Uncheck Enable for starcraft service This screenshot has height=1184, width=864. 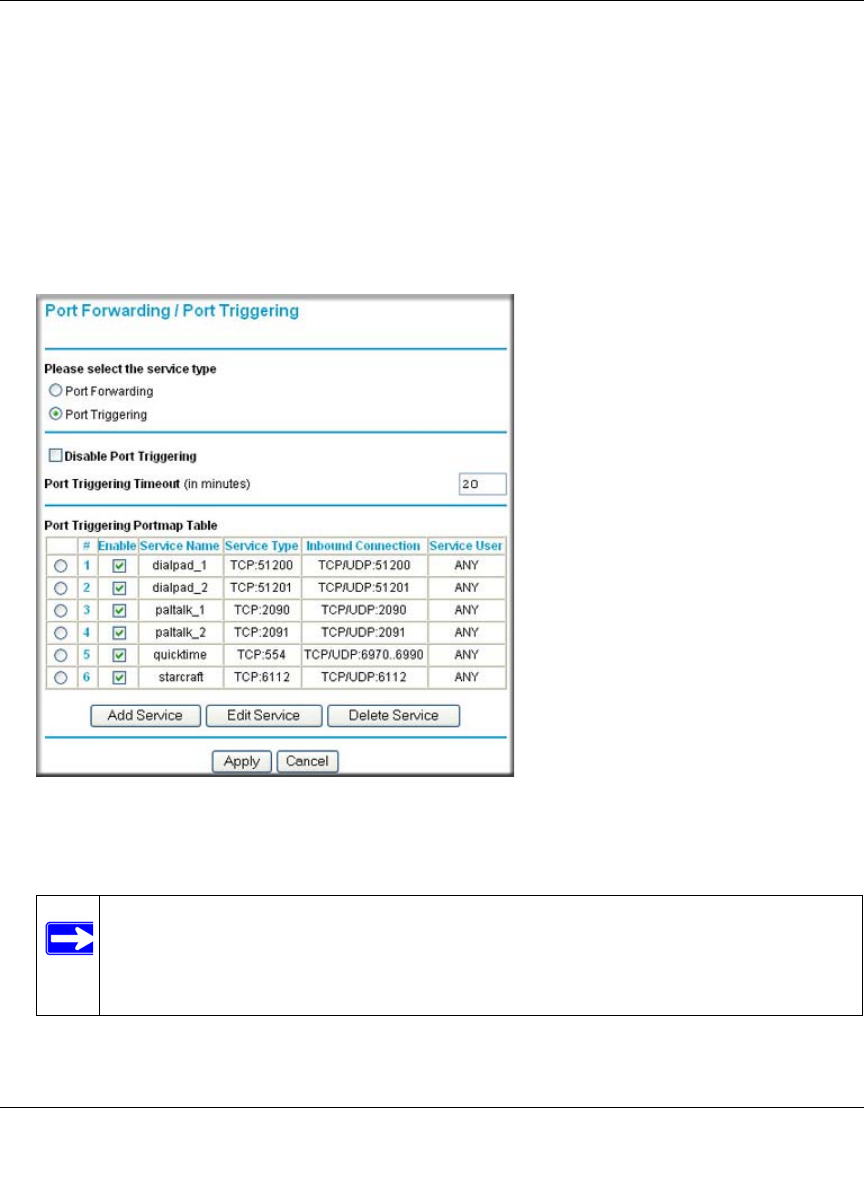(x=119, y=677)
